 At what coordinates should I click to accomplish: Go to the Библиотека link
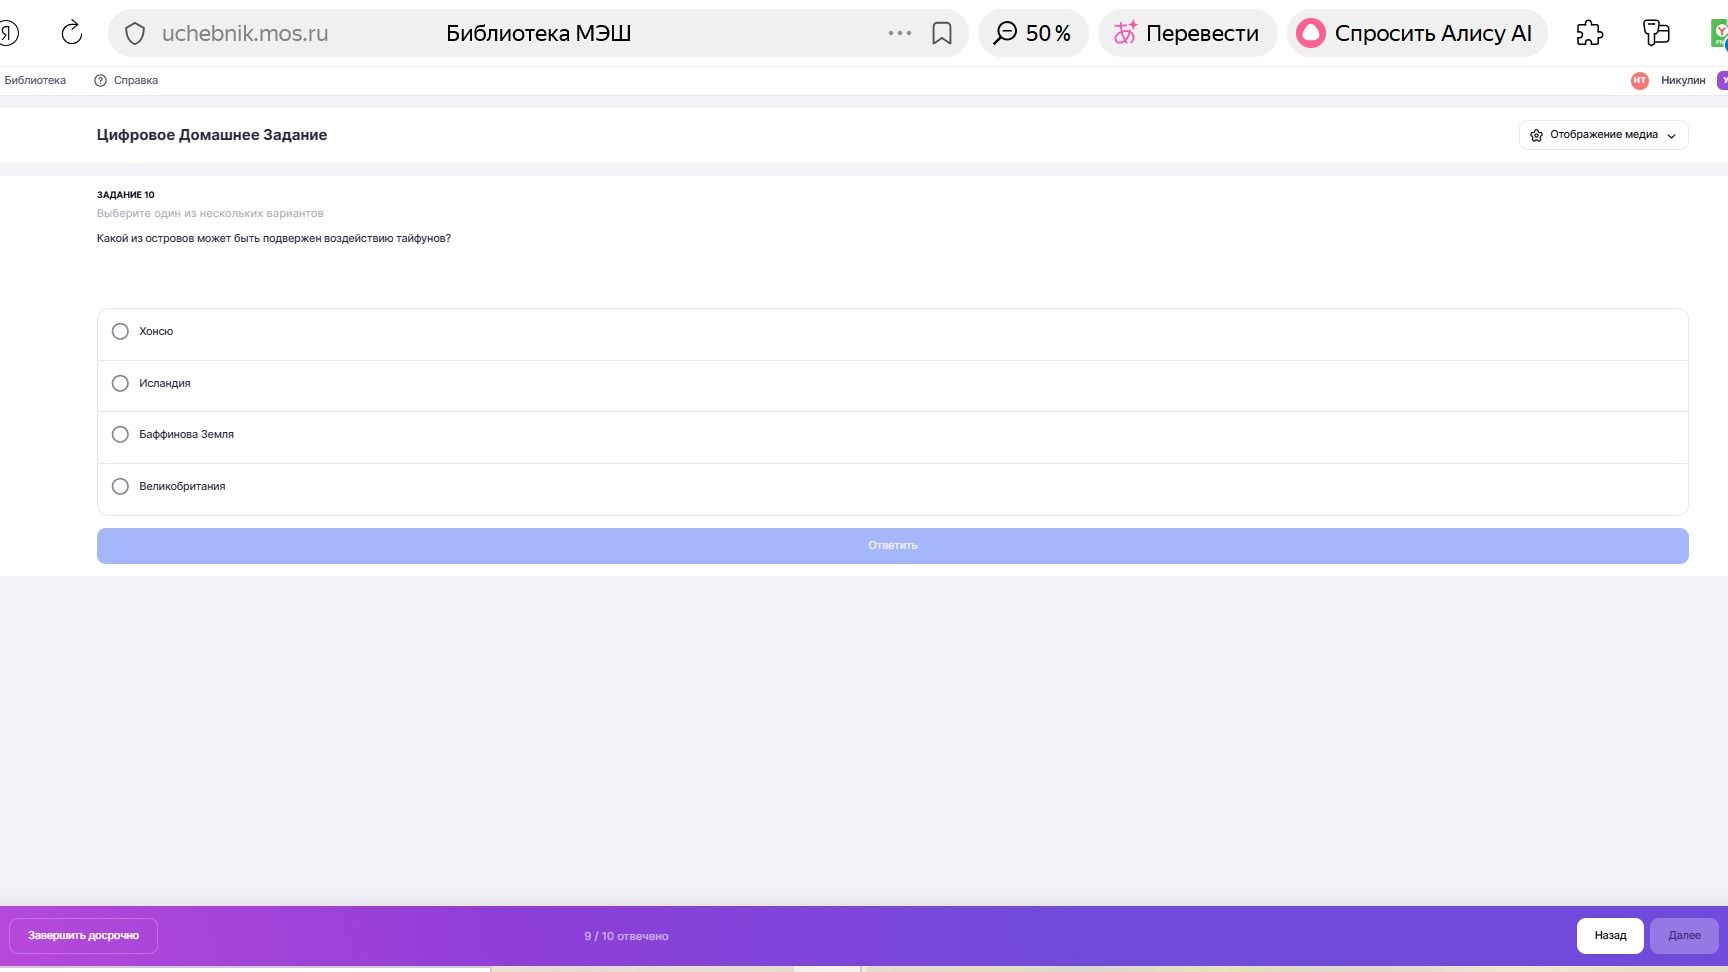coord(35,80)
